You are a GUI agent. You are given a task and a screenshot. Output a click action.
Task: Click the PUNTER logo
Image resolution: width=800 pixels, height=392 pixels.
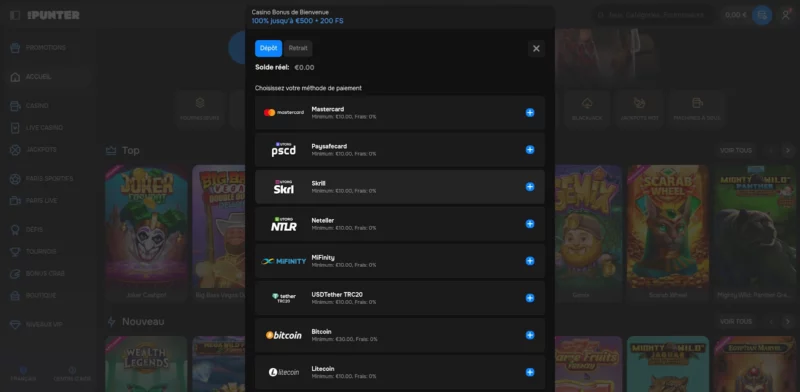coord(54,15)
